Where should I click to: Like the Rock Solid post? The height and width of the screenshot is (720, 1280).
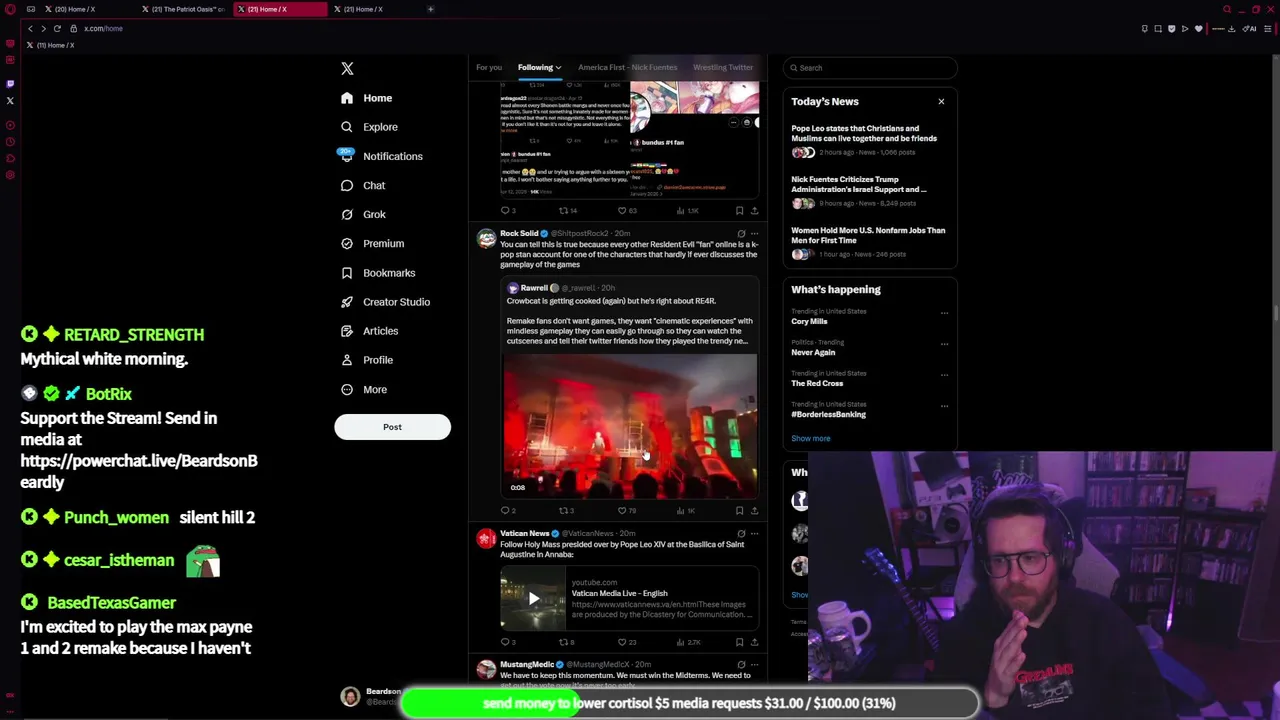pyautogui.click(x=627, y=511)
